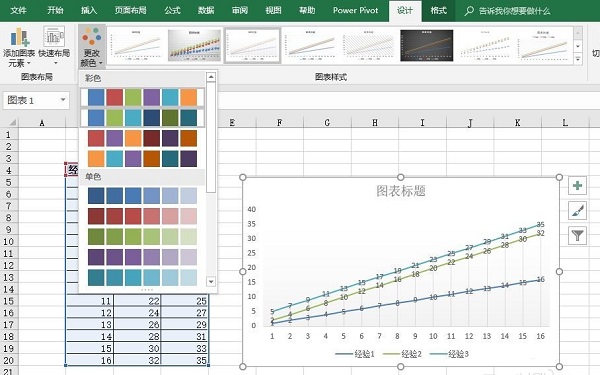This screenshot has height=375, width=600.
Task: Open the 帮助 ribbon tab
Action: click(x=307, y=11)
